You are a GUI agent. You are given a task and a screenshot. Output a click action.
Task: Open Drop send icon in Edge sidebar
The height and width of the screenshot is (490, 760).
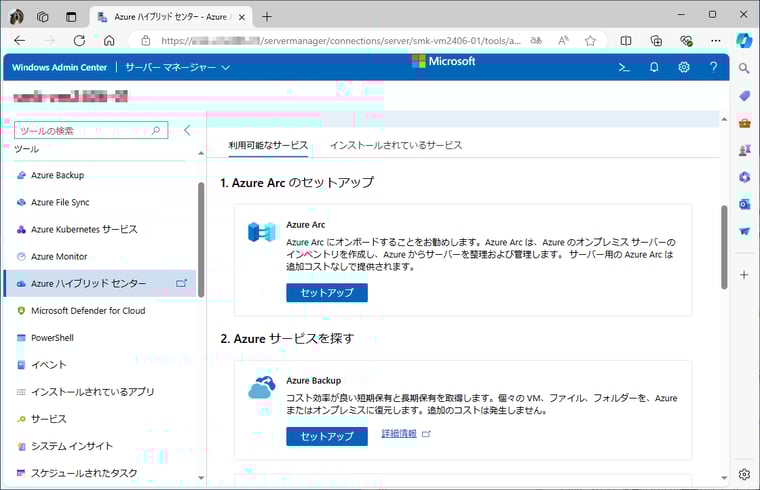pyautogui.click(x=744, y=232)
